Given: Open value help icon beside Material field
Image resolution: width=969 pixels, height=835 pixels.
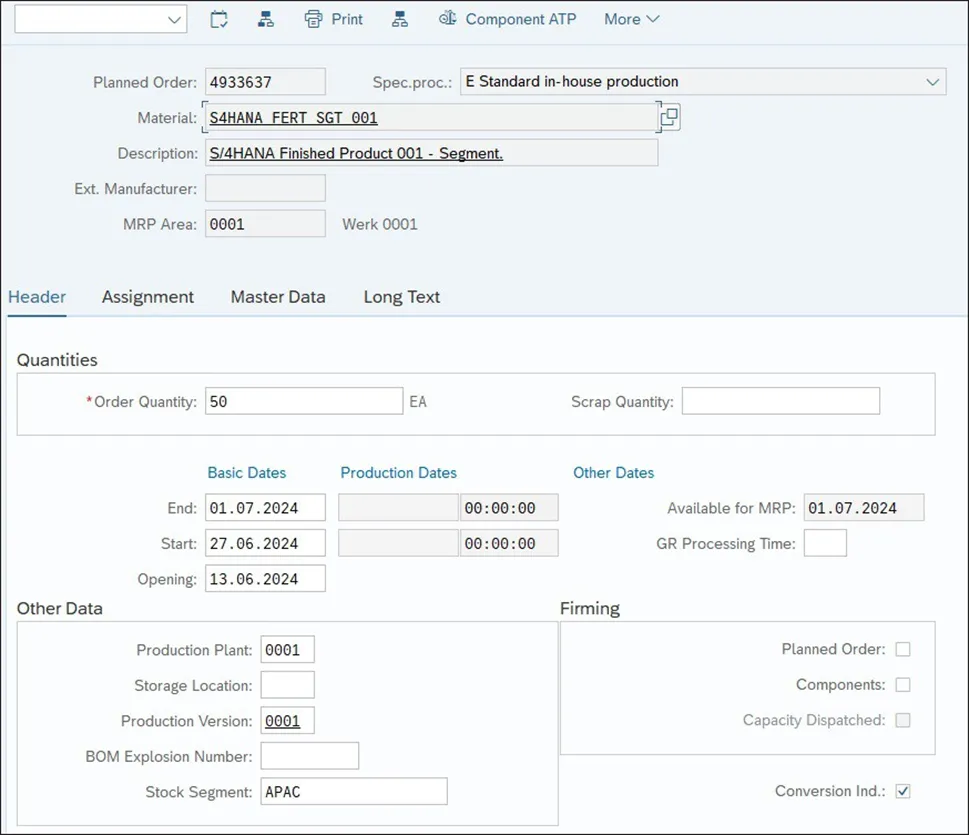Looking at the screenshot, I should pyautogui.click(x=670, y=117).
